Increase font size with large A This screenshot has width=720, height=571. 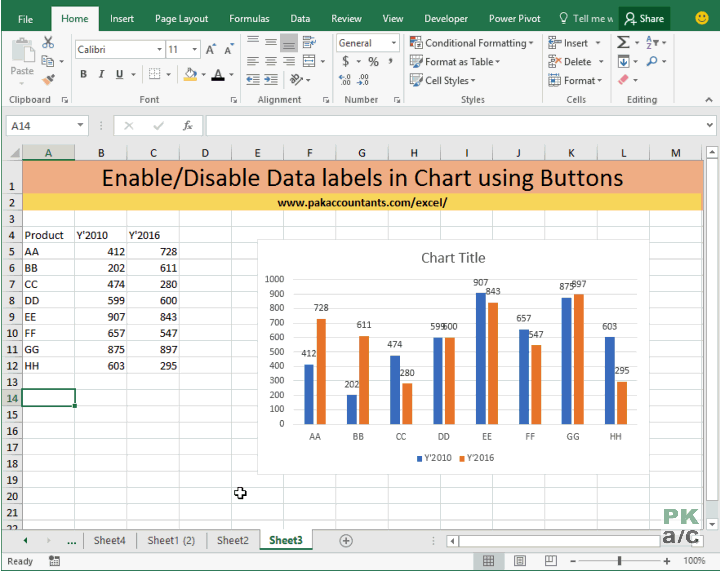[x=210, y=49]
